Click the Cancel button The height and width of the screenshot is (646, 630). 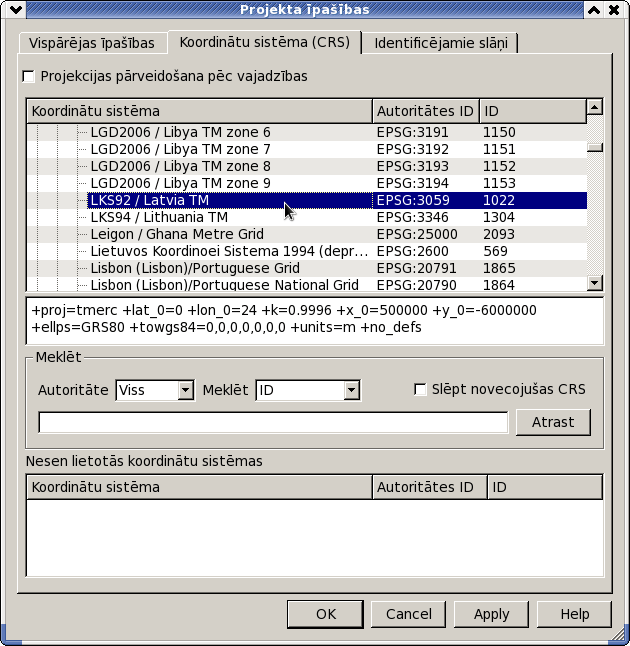pyautogui.click(x=408, y=614)
